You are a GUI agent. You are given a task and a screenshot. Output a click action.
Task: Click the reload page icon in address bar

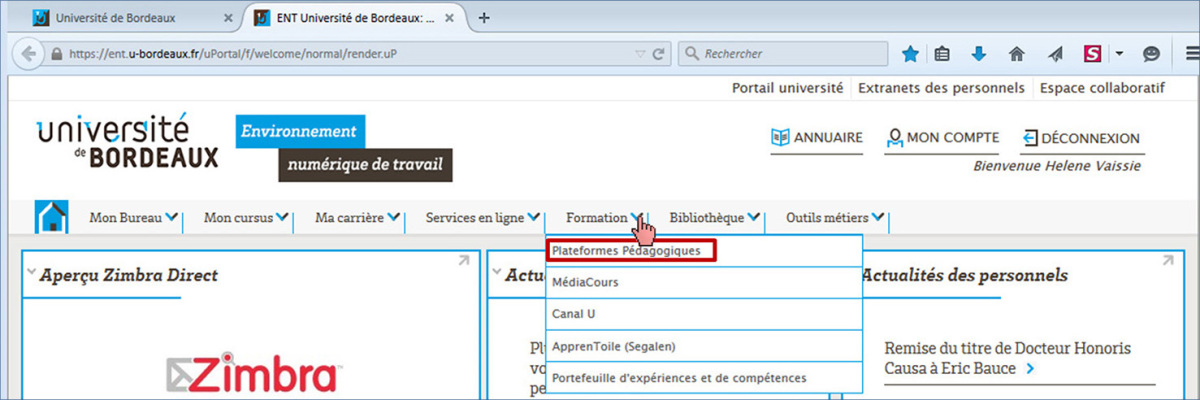(x=660, y=54)
